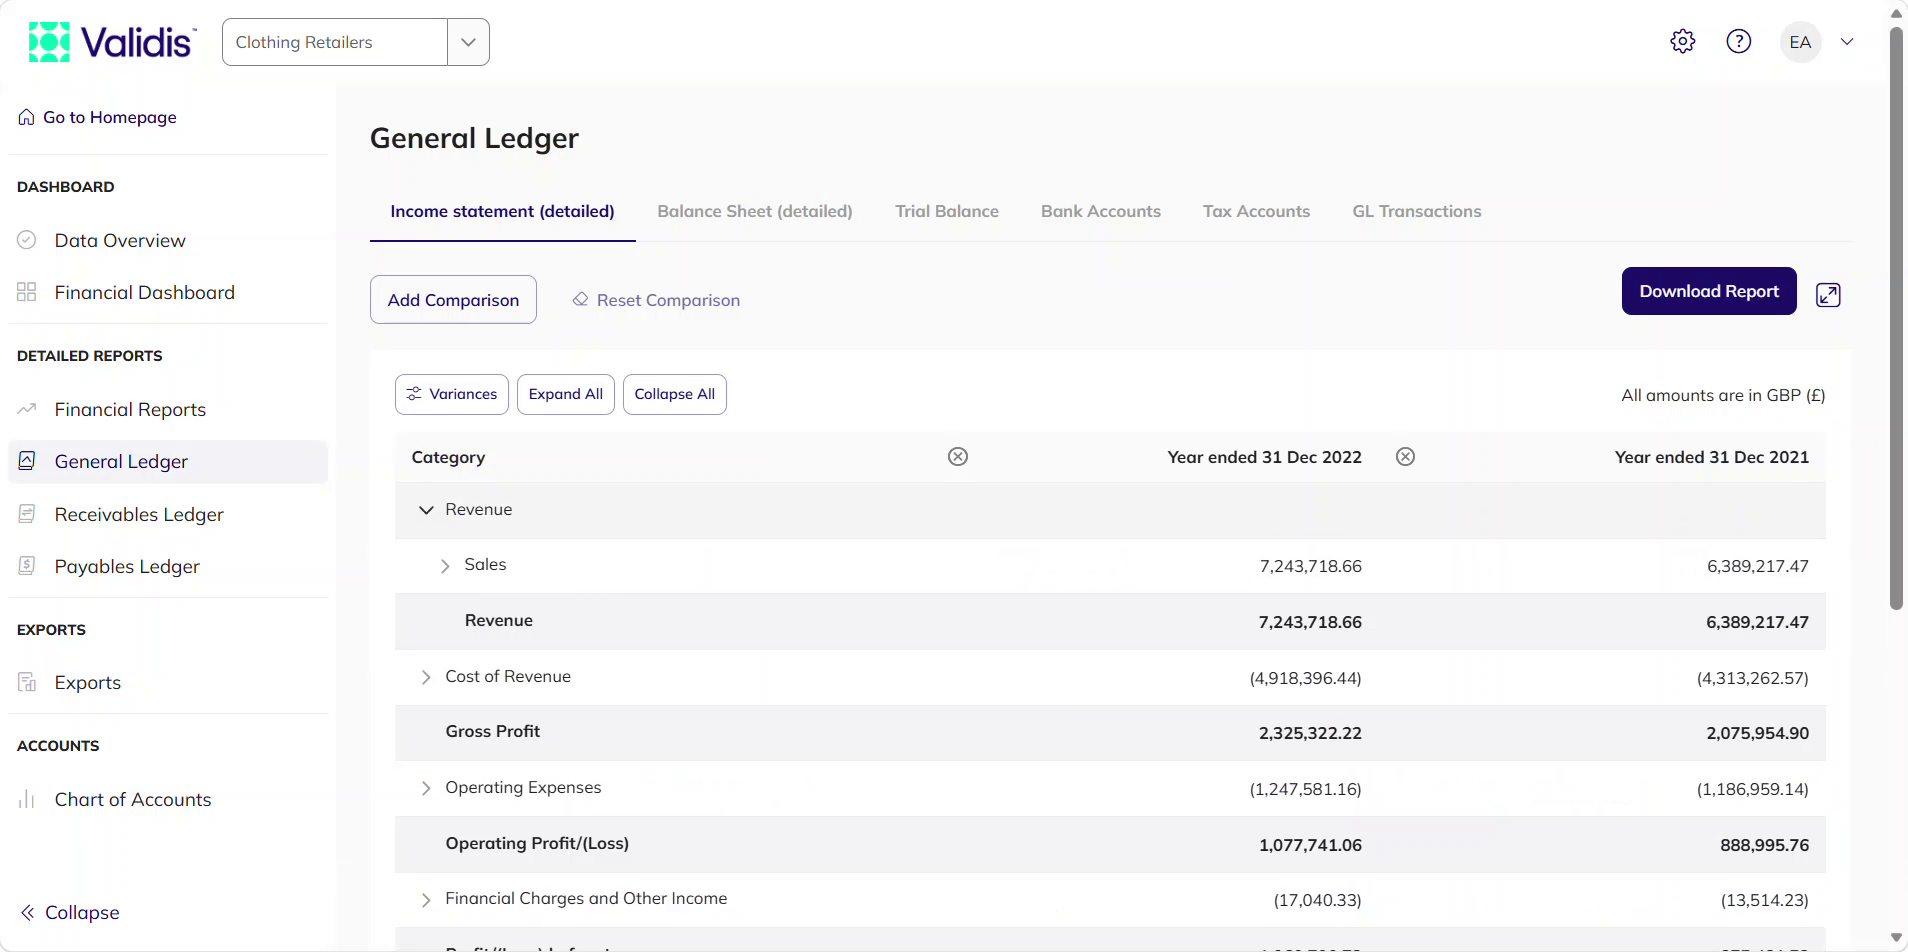This screenshot has width=1908, height=952.
Task: Switch to Balance Sheet (detailed) tab
Action: (755, 211)
